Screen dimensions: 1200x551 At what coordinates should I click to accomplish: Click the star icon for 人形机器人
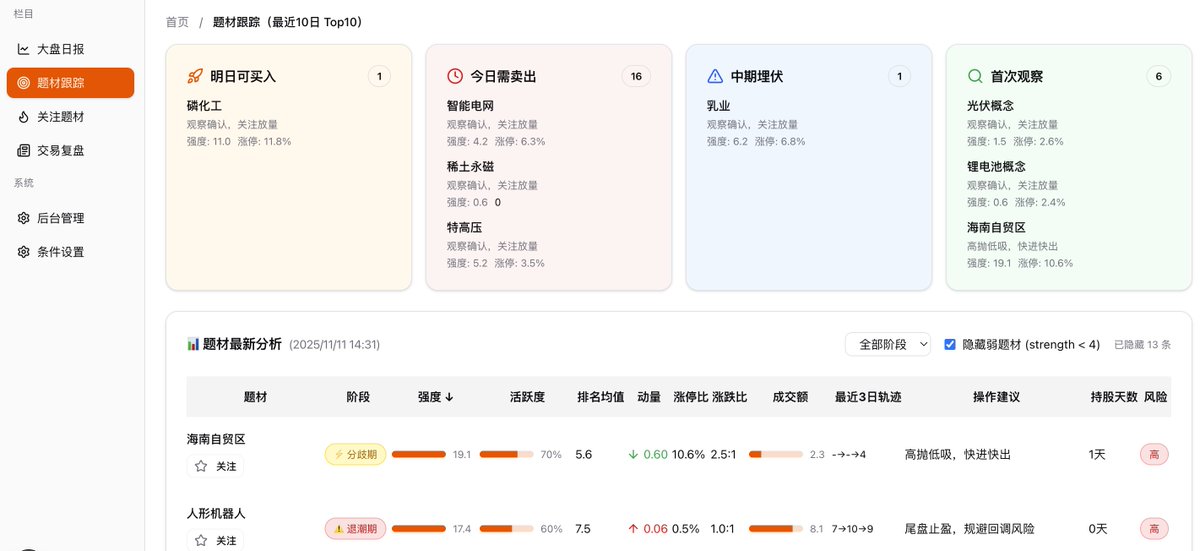tap(201, 540)
